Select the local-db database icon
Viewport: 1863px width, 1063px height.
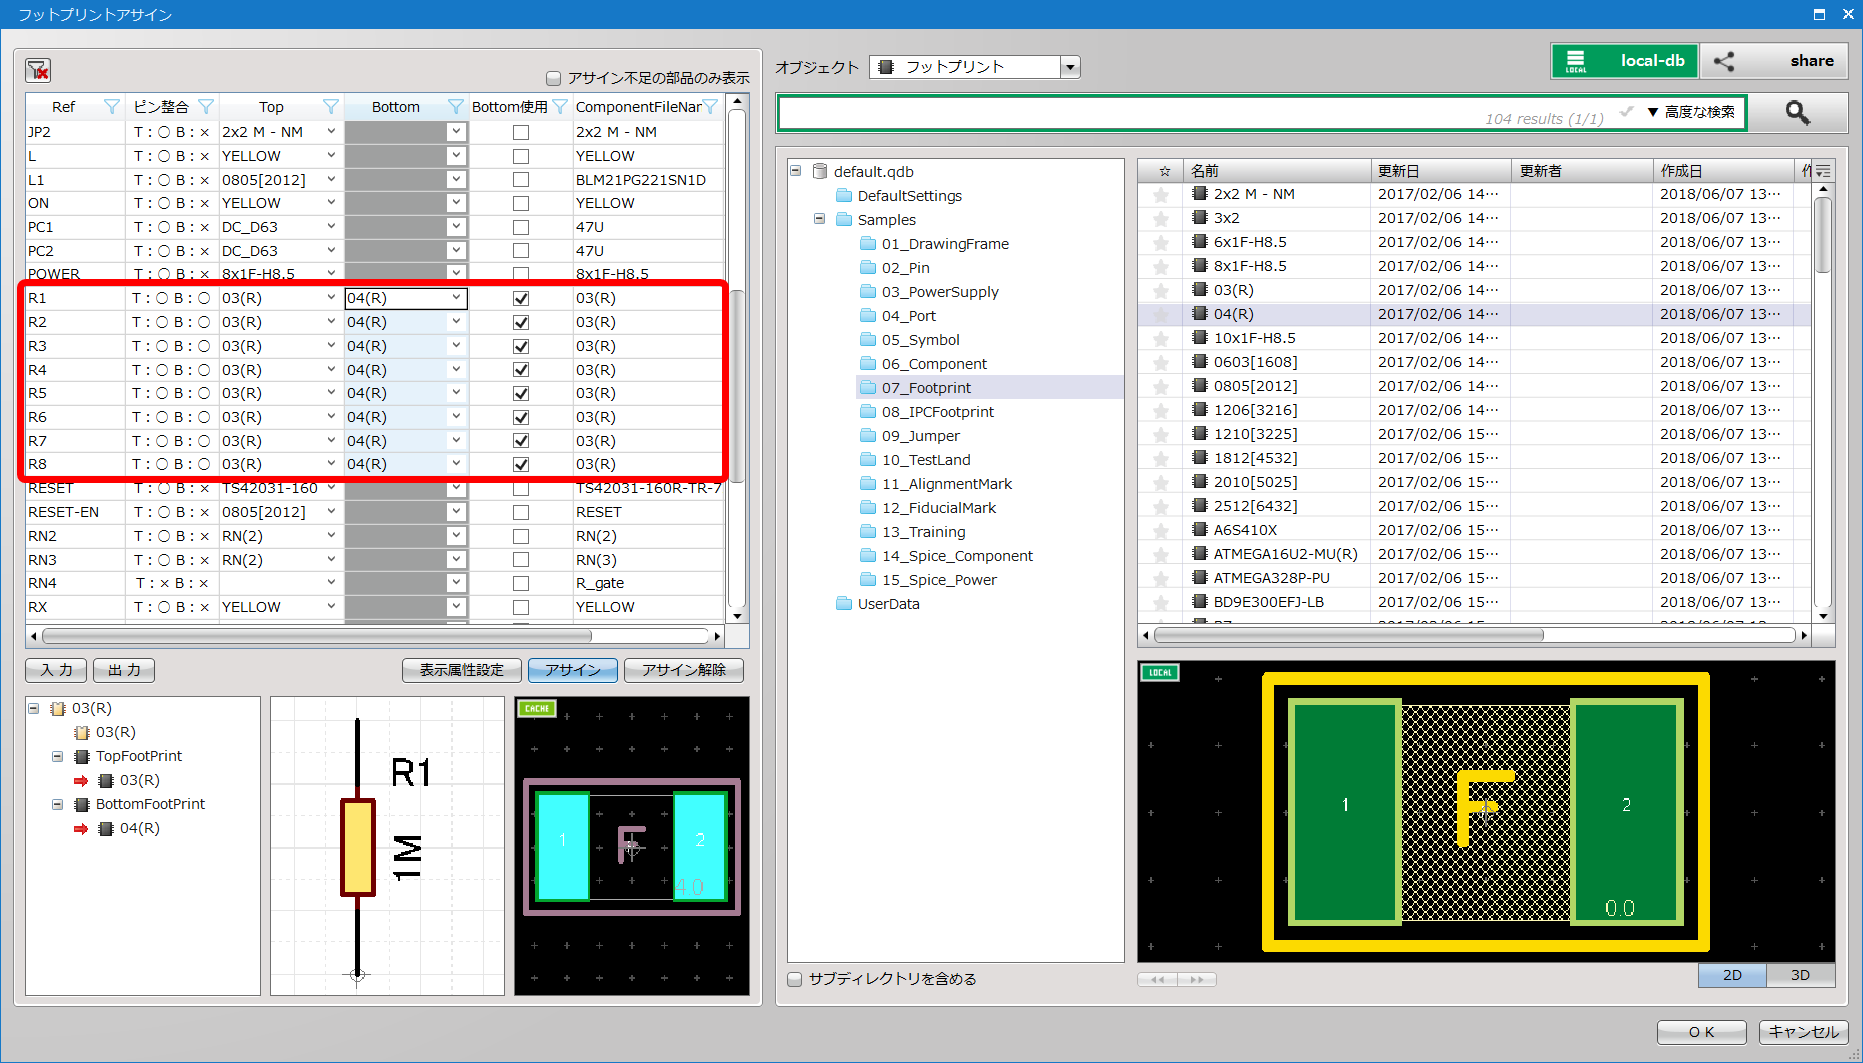click(1576, 61)
